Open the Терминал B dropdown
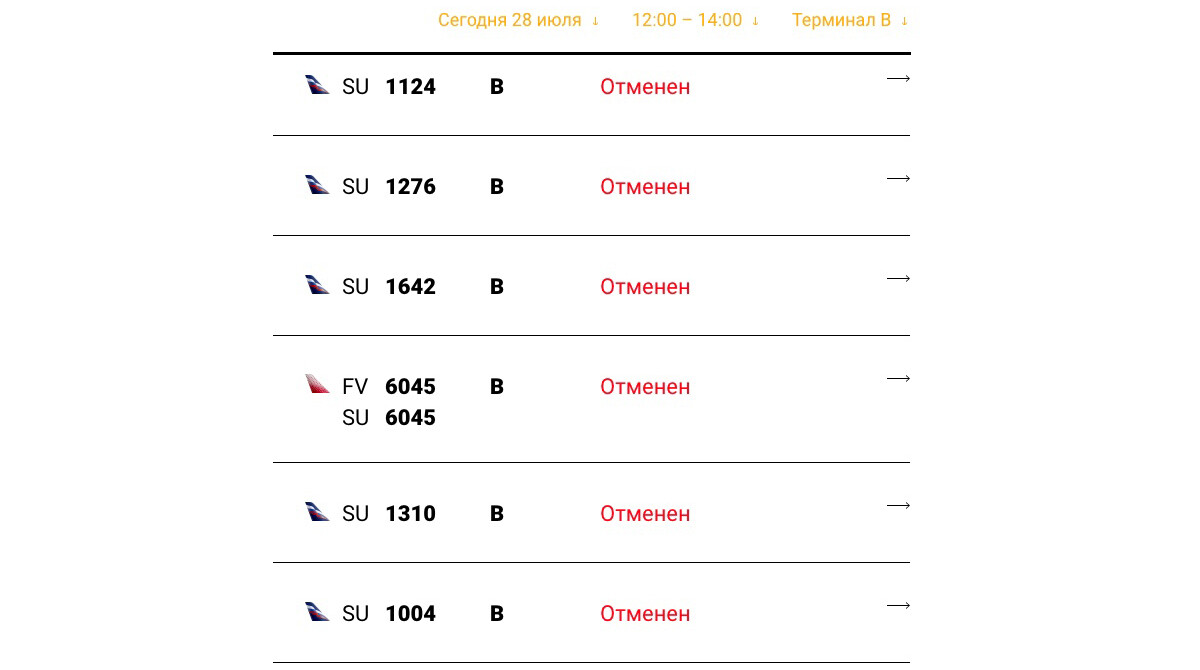 point(850,20)
